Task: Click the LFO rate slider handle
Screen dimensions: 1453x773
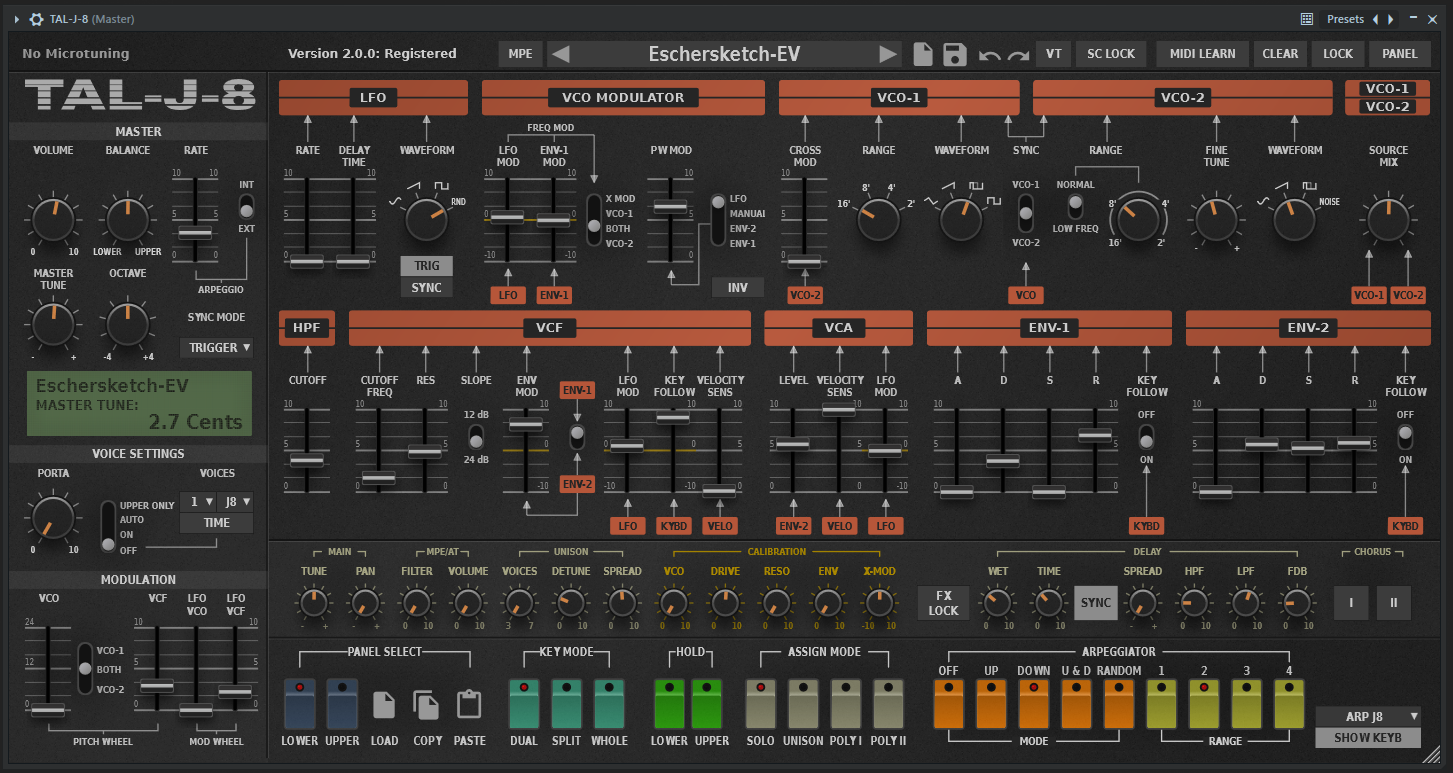Action: coord(307,261)
